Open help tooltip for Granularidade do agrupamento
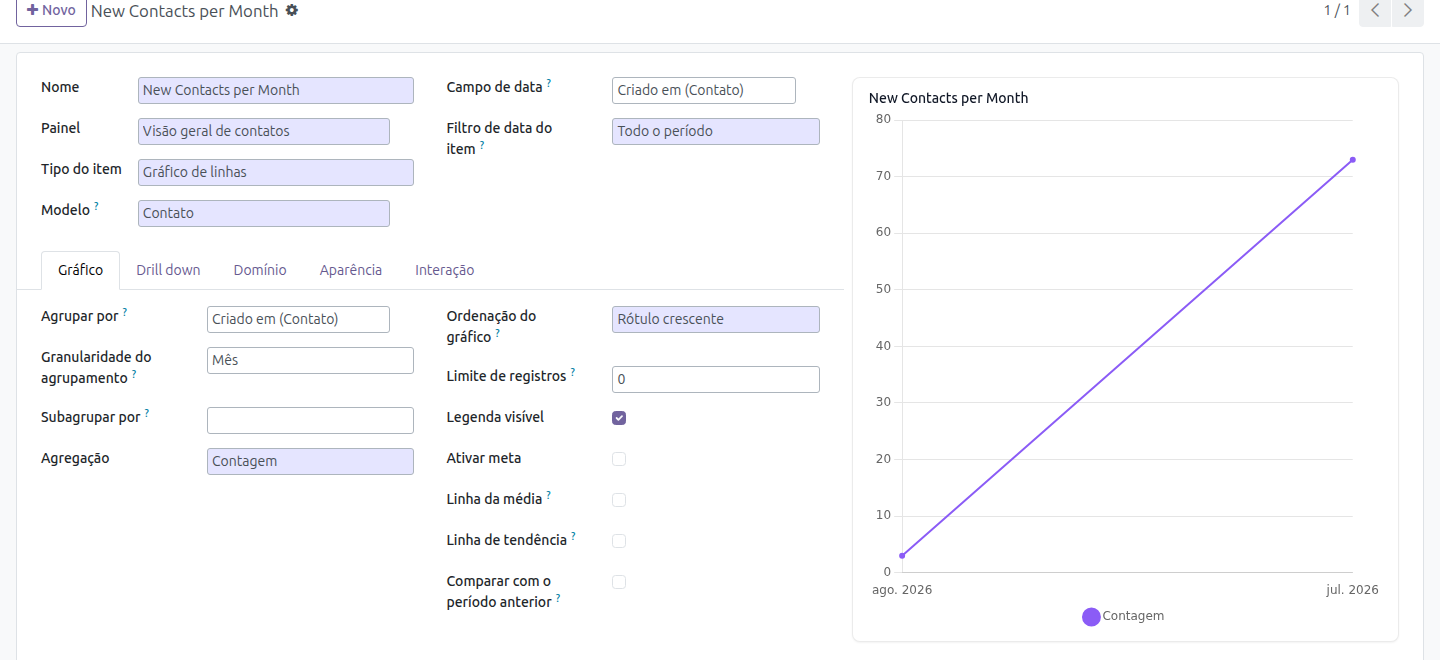 click(134, 374)
